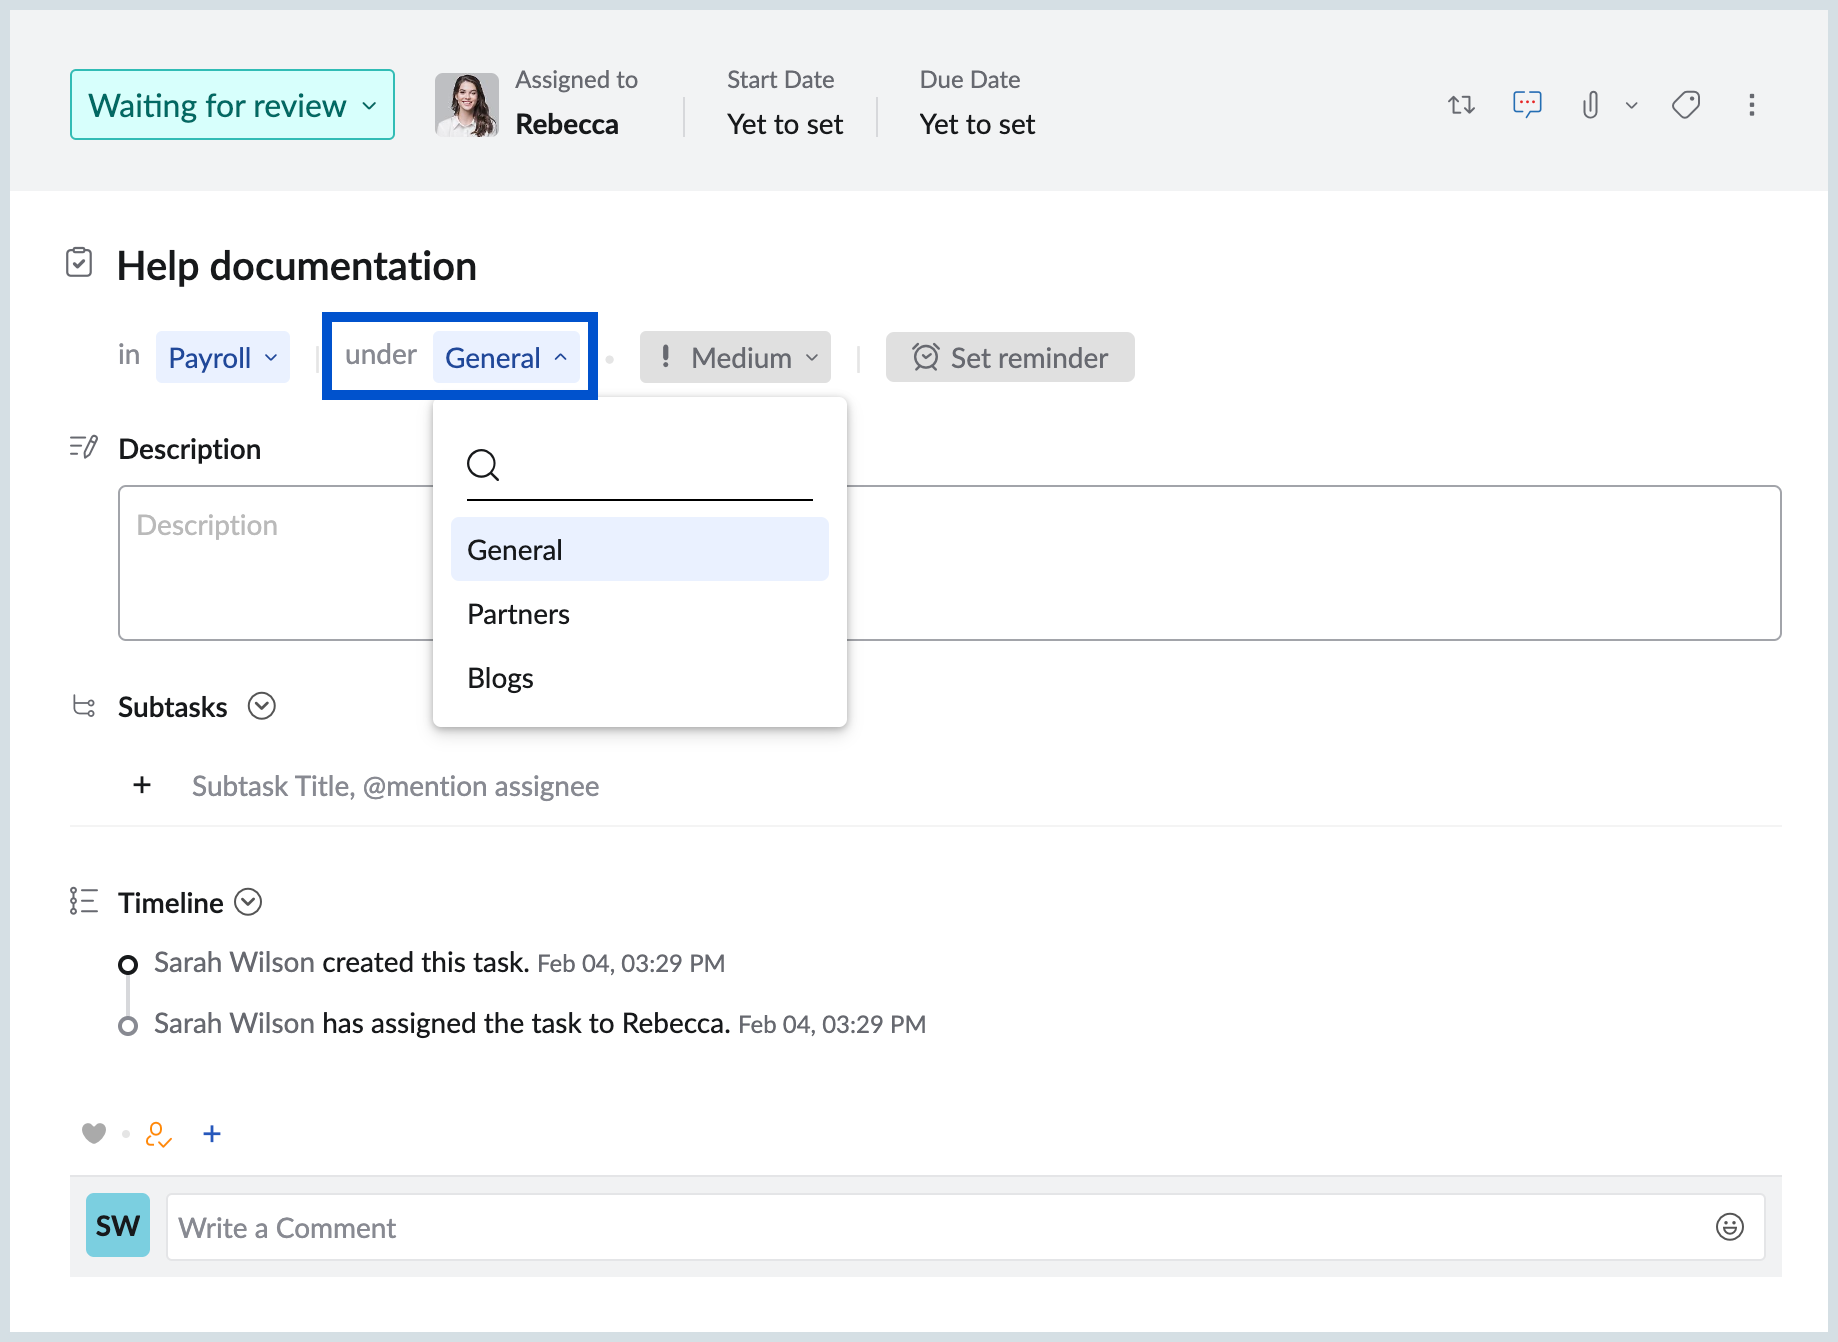Collapse the Subtasks section
This screenshot has width=1838, height=1342.
(262, 706)
